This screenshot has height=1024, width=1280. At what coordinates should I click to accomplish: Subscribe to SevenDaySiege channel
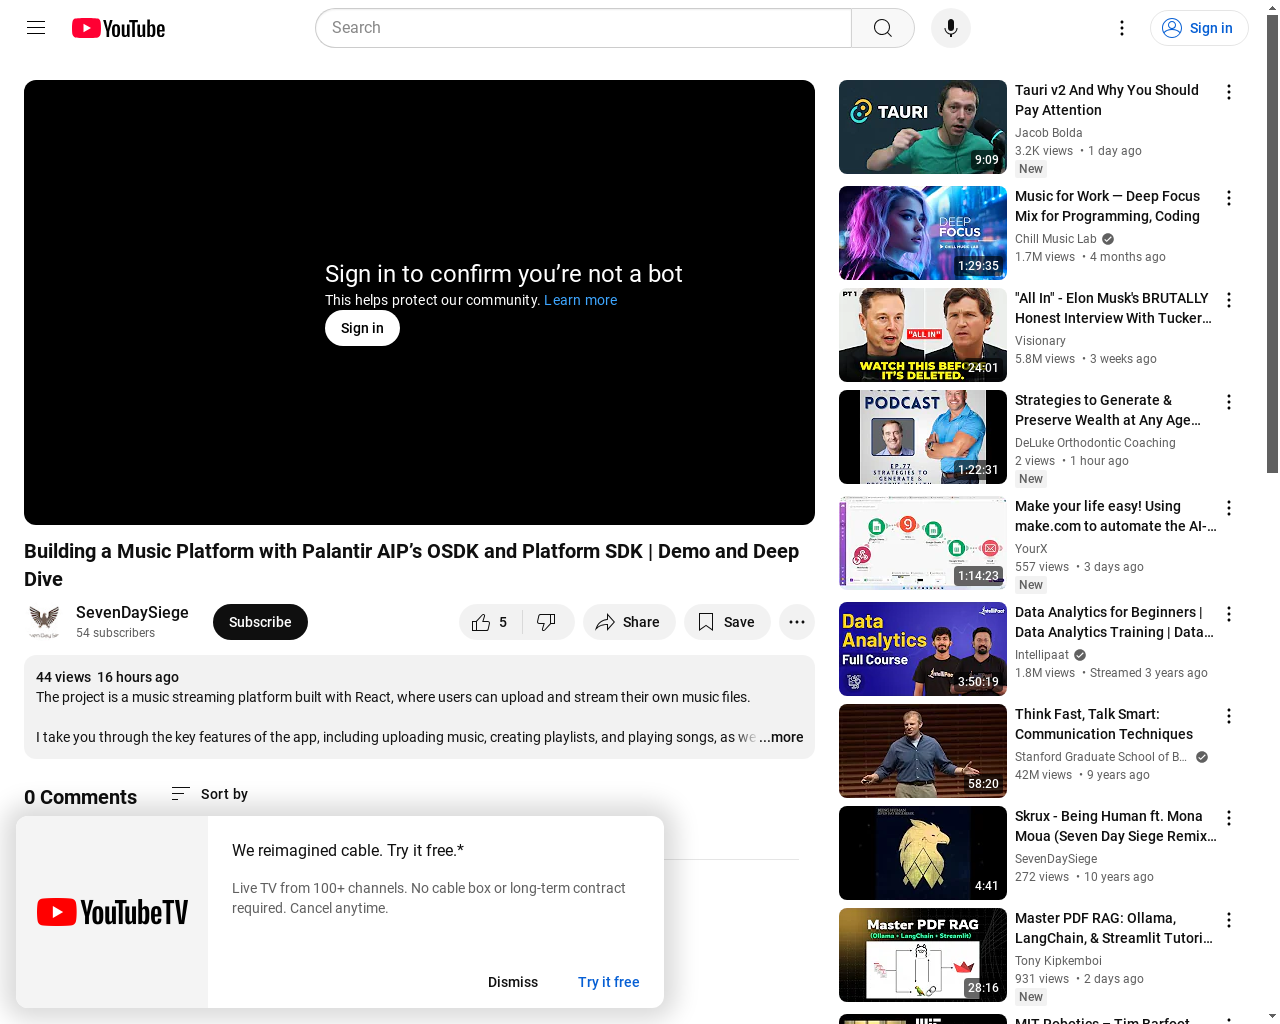click(x=260, y=622)
